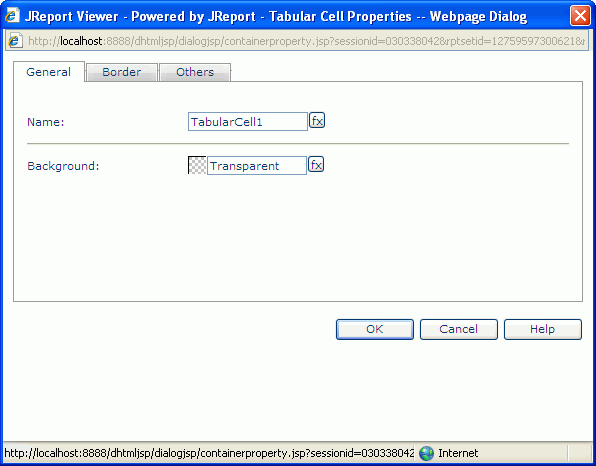Viewport: 596px width, 466px height.
Task: Click the page icon in the address bar
Action: 15,41
